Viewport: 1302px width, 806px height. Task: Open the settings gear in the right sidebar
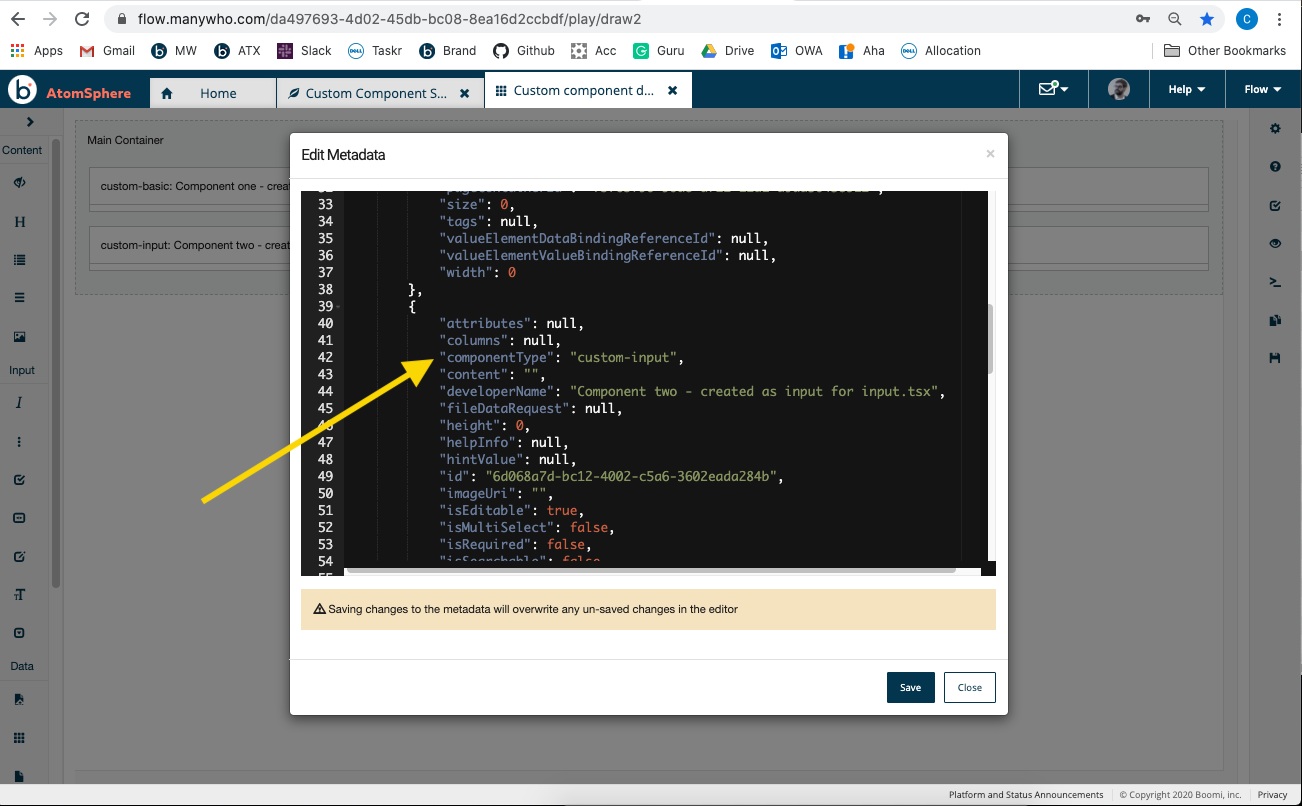[x=1275, y=128]
